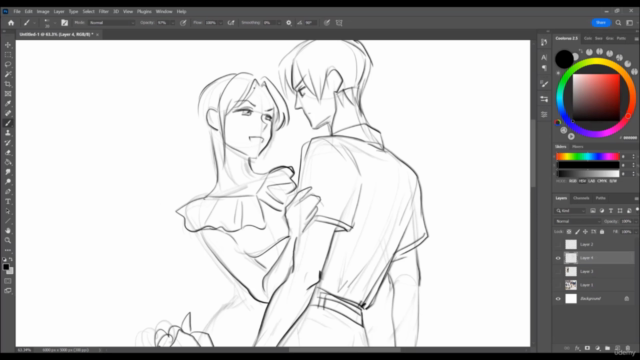Toggle lock all layer icon
The height and width of the screenshot is (360, 640).
(x=602, y=232)
